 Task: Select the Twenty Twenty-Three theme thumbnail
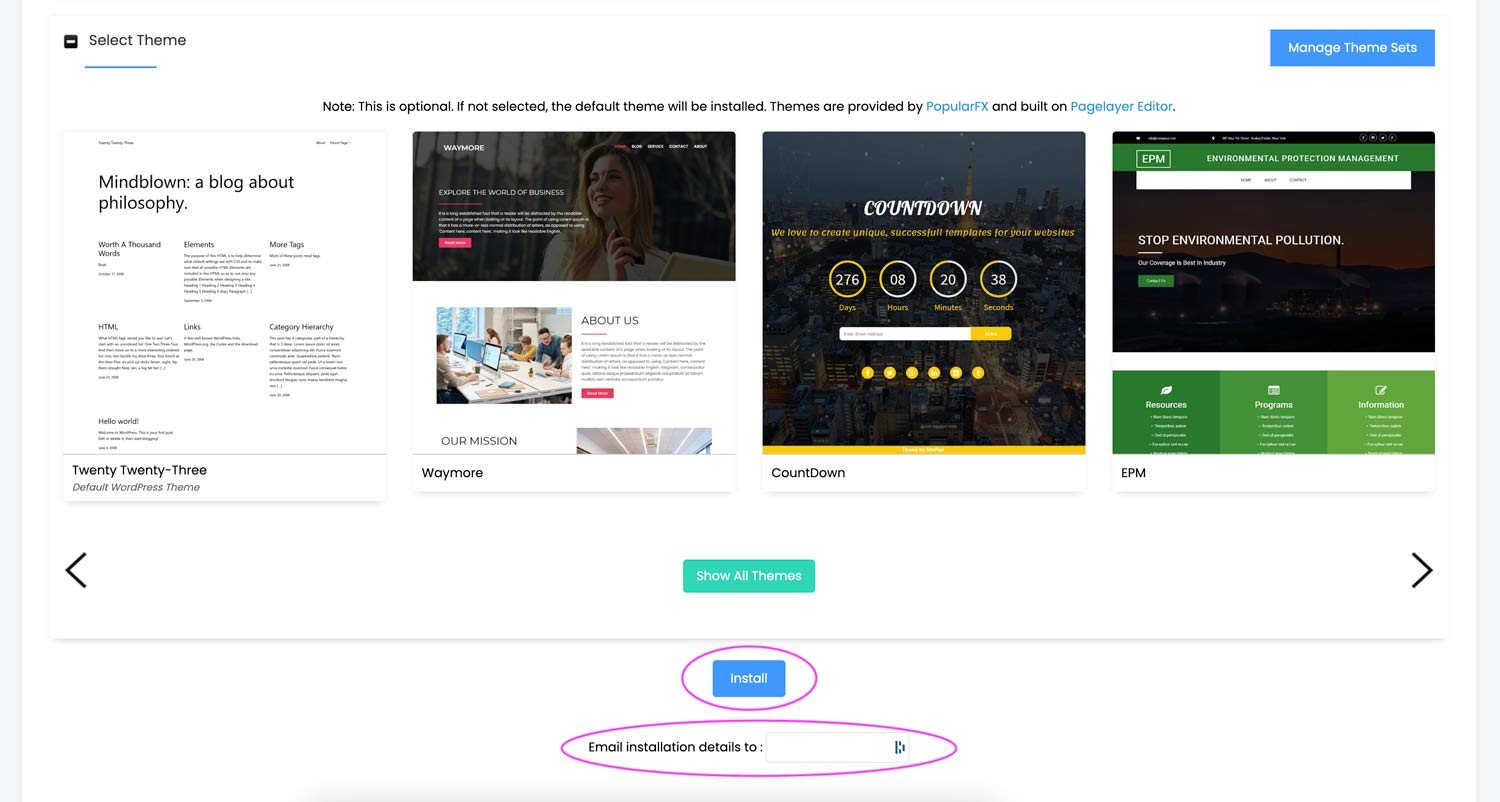224,293
